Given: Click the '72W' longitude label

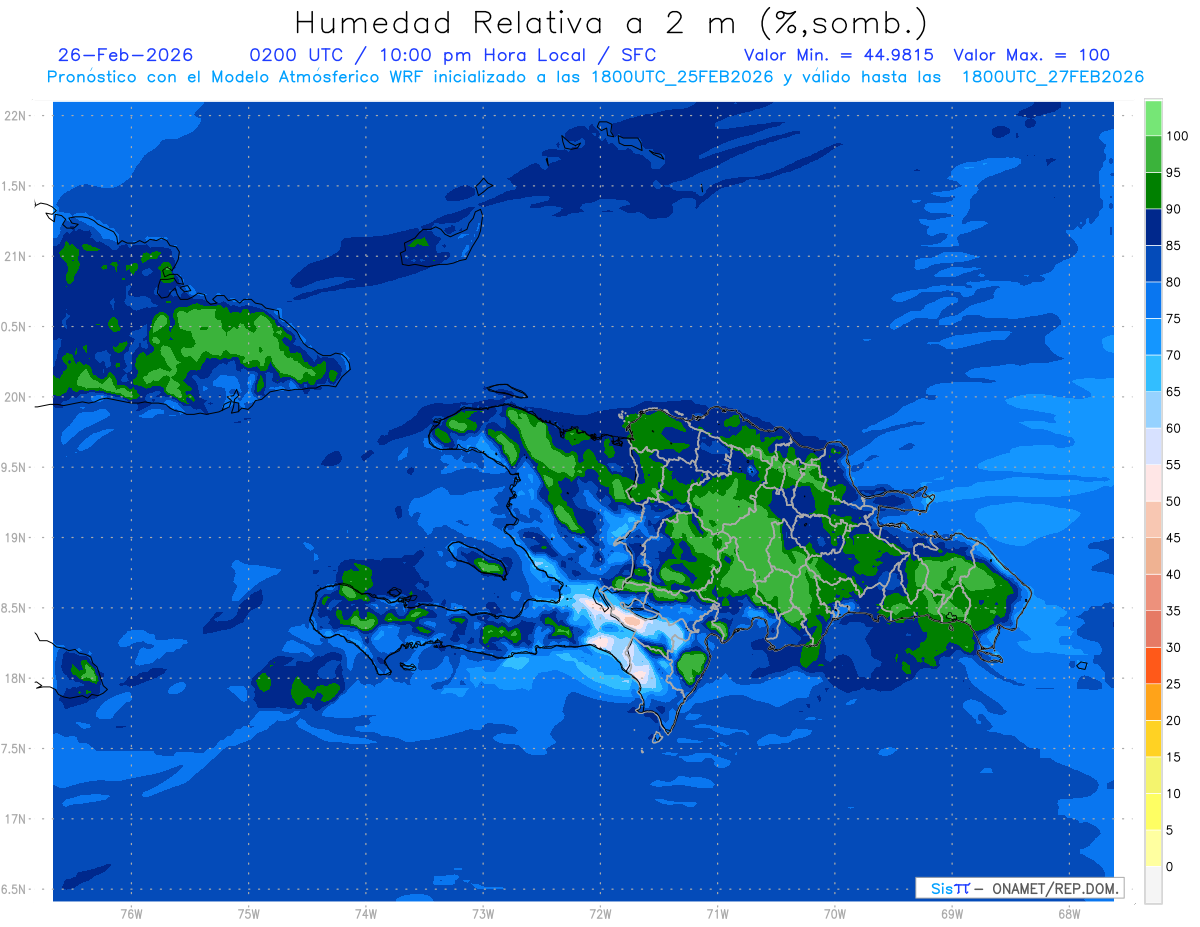Looking at the screenshot, I should 600,915.
